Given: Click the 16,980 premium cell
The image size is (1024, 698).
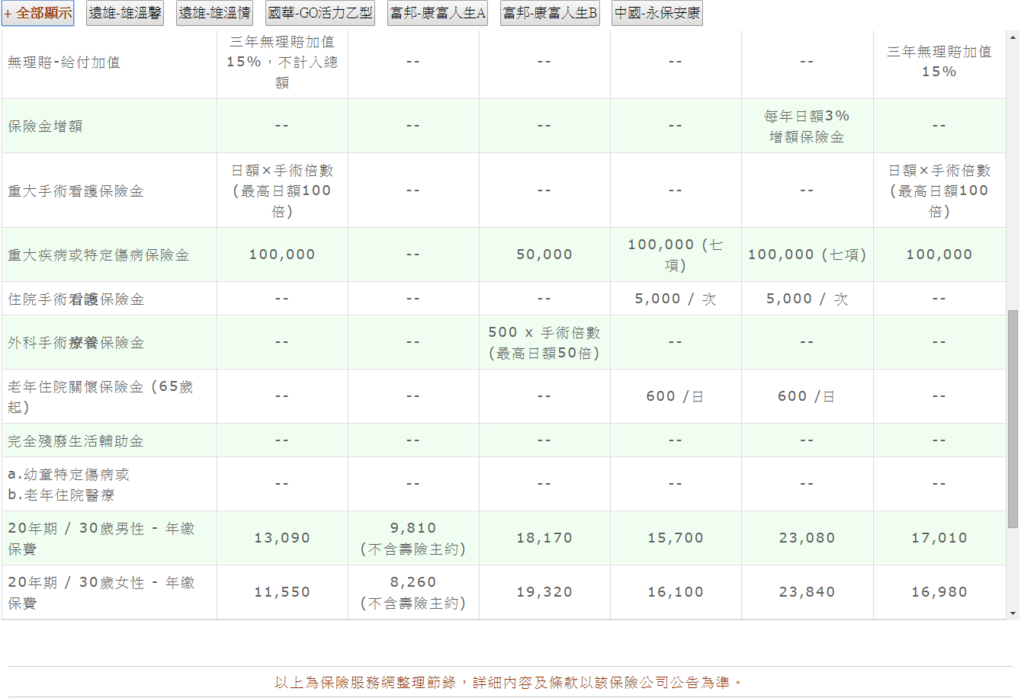Looking at the screenshot, I should click(939, 592).
